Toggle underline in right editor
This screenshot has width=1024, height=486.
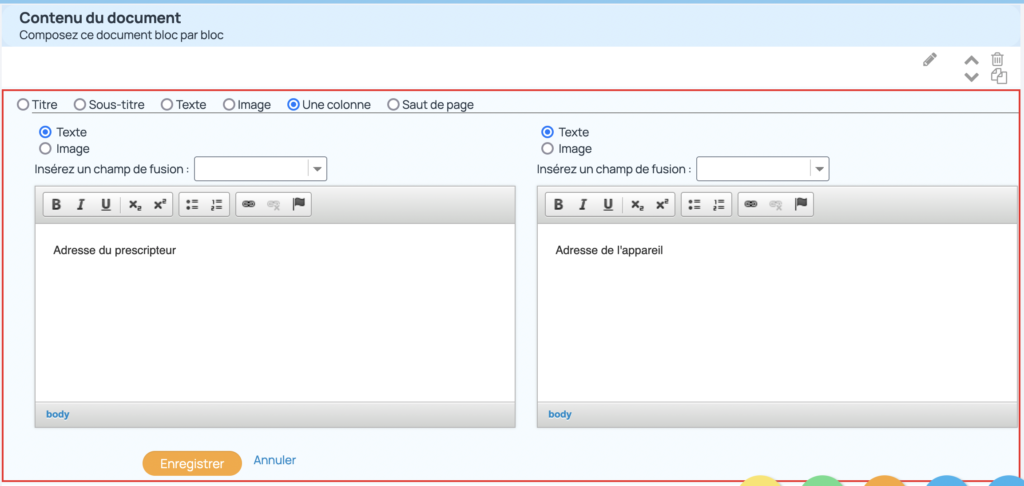click(x=608, y=204)
